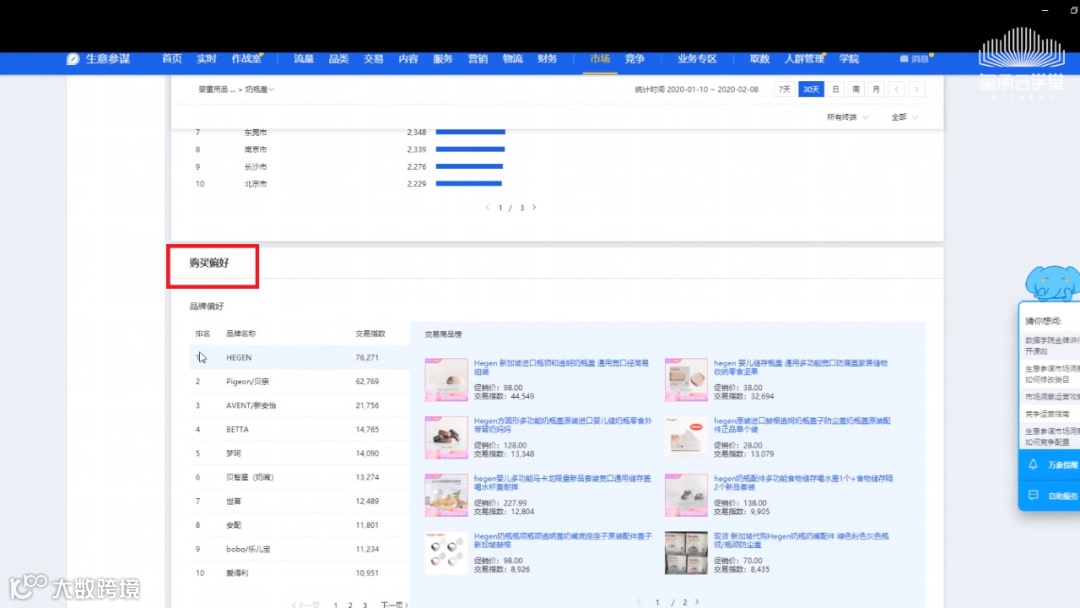Click the 长沙市 city row
This screenshot has width=1080, height=608.
[x=351, y=167]
